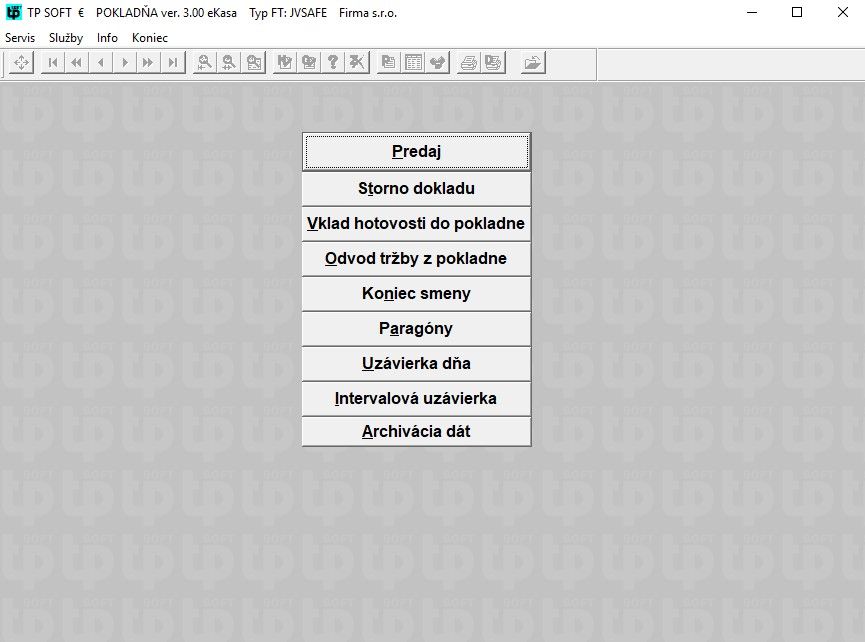Select Vklad hotovosti do pokladne
The image size is (865, 642).
tap(417, 223)
